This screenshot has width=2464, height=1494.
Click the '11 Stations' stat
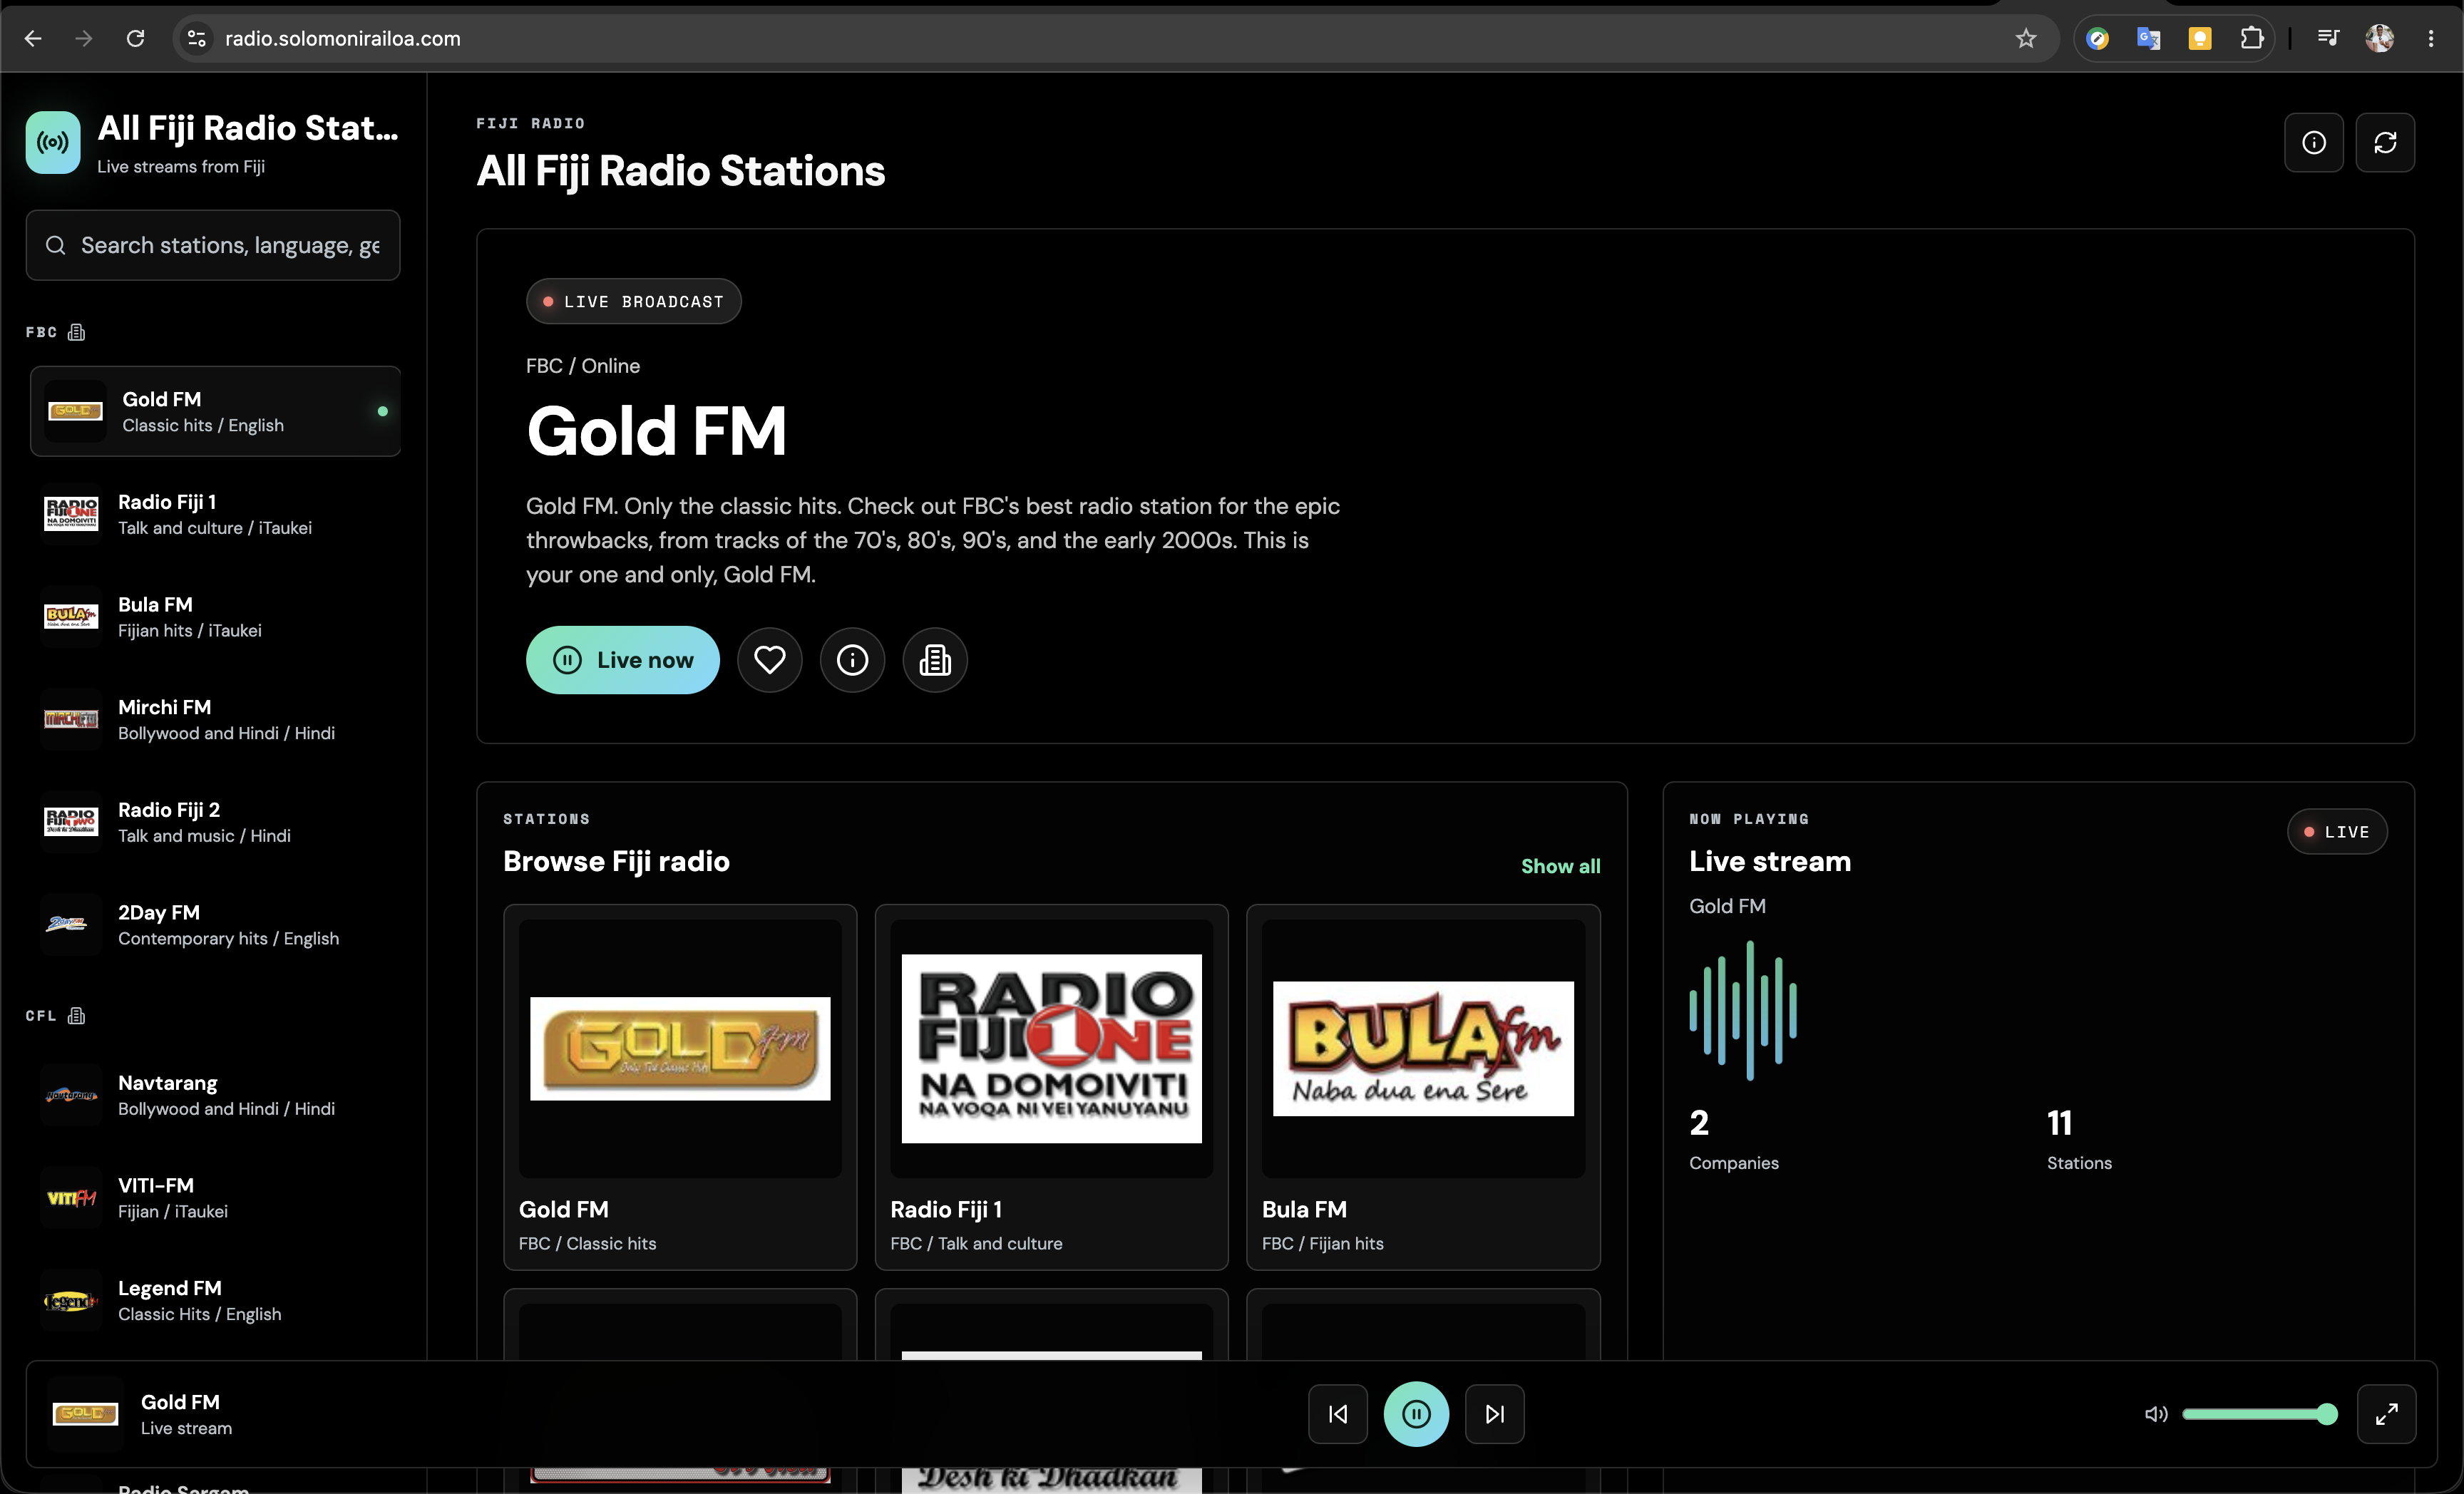2079,1139
